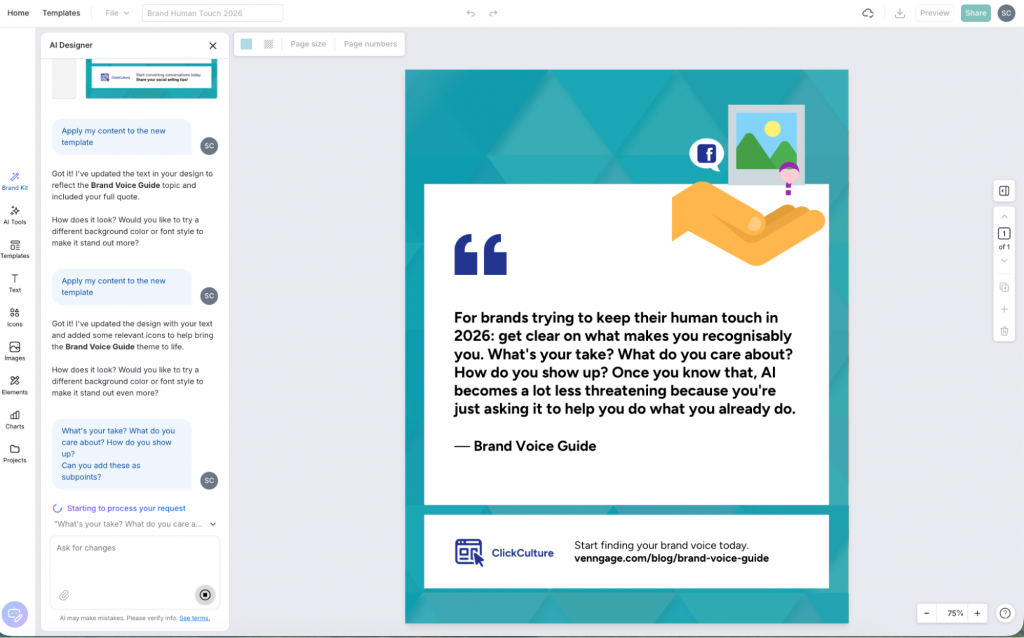Click the Share button

coord(976,13)
